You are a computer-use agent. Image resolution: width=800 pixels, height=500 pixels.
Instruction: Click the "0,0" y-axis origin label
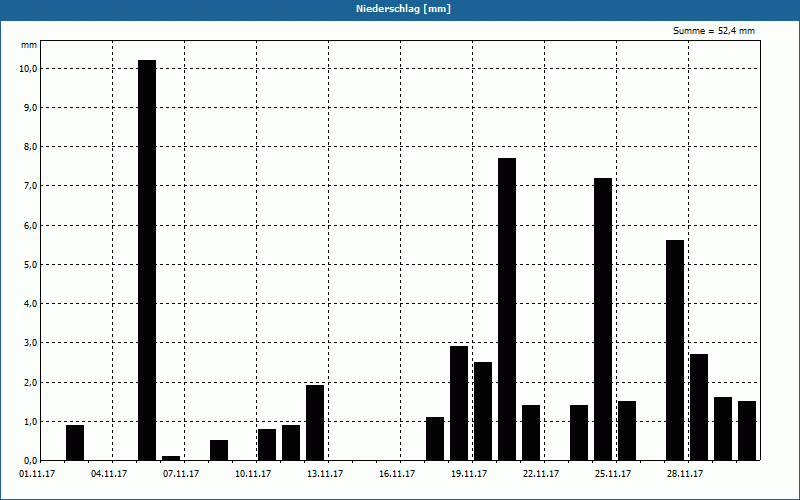(30, 461)
